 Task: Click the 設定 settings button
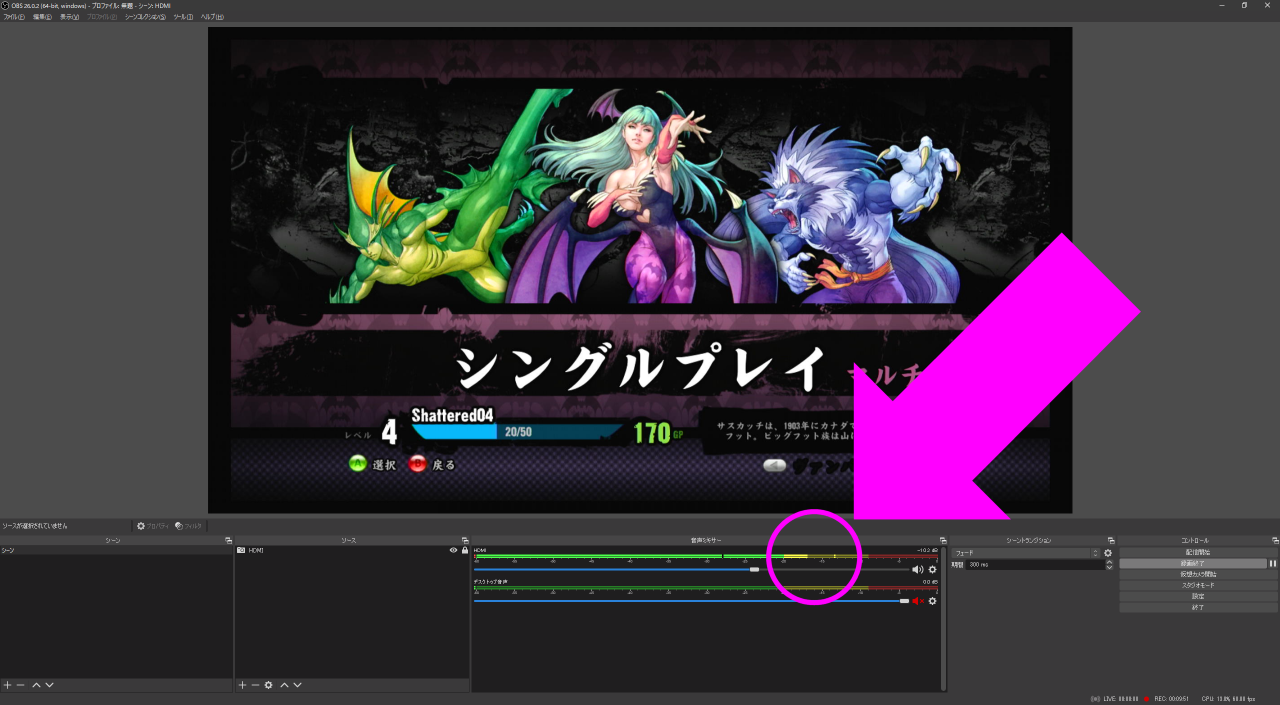[x=1198, y=596]
